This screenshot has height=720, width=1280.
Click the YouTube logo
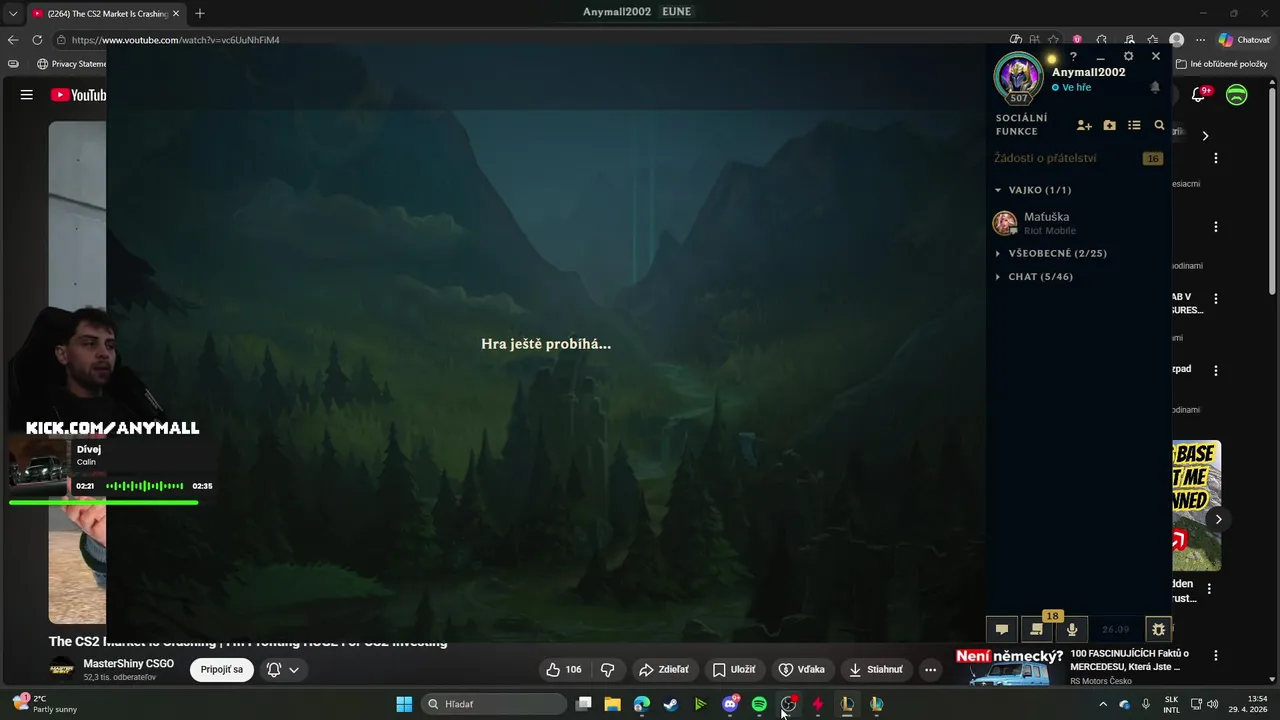[x=78, y=95]
